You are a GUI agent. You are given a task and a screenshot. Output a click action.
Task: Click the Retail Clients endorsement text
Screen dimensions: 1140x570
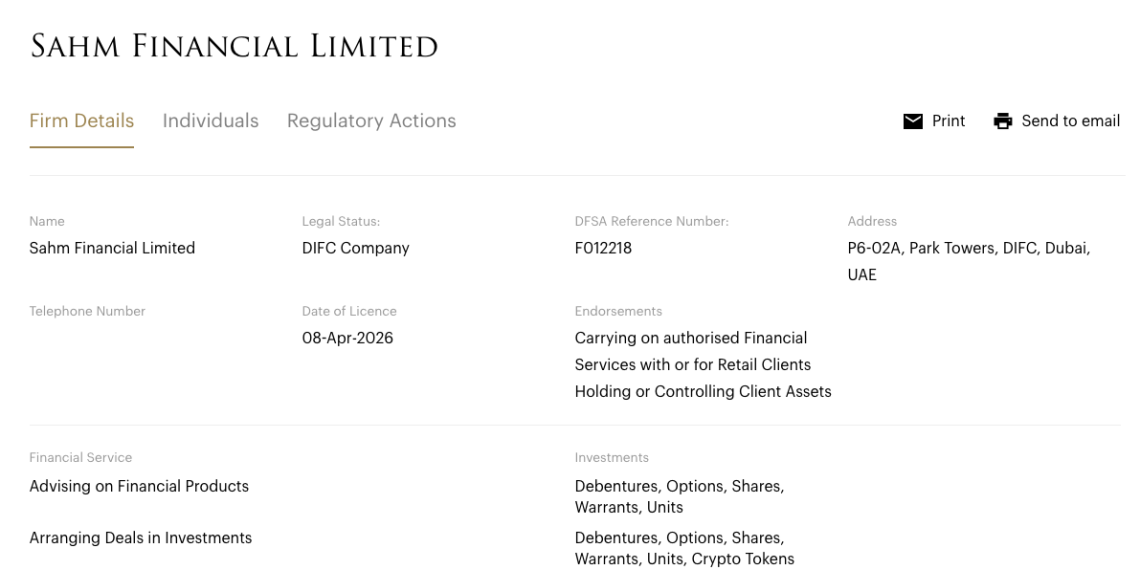coord(692,365)
